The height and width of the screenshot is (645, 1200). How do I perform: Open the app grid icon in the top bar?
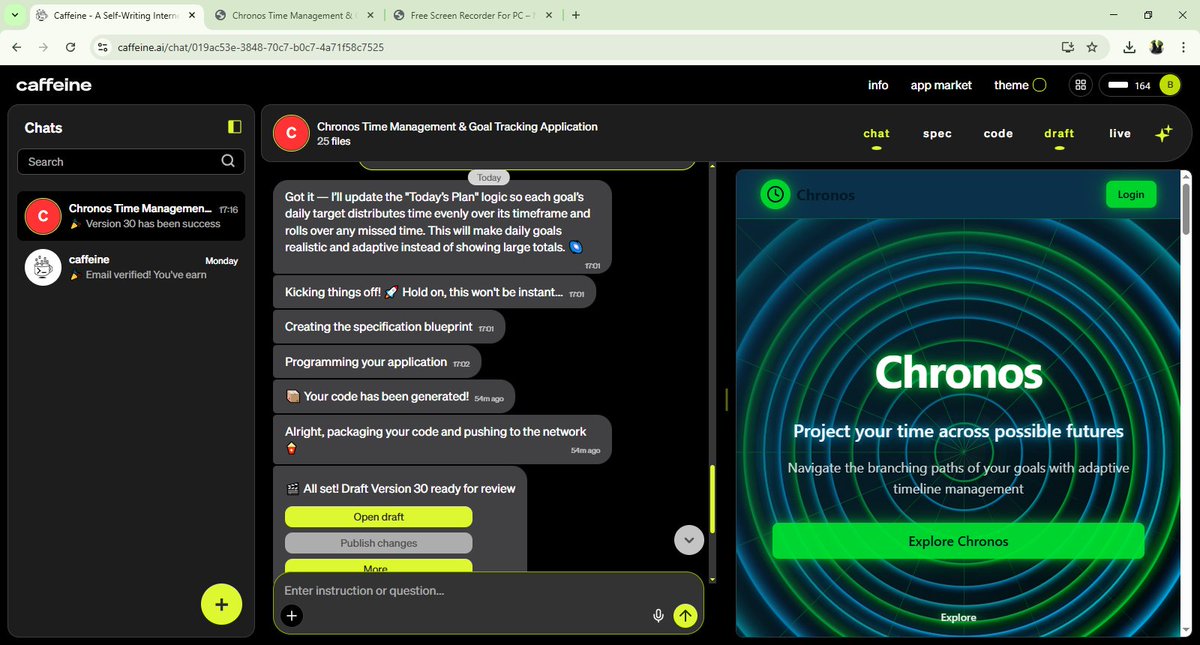click(x=1080, y=85)
